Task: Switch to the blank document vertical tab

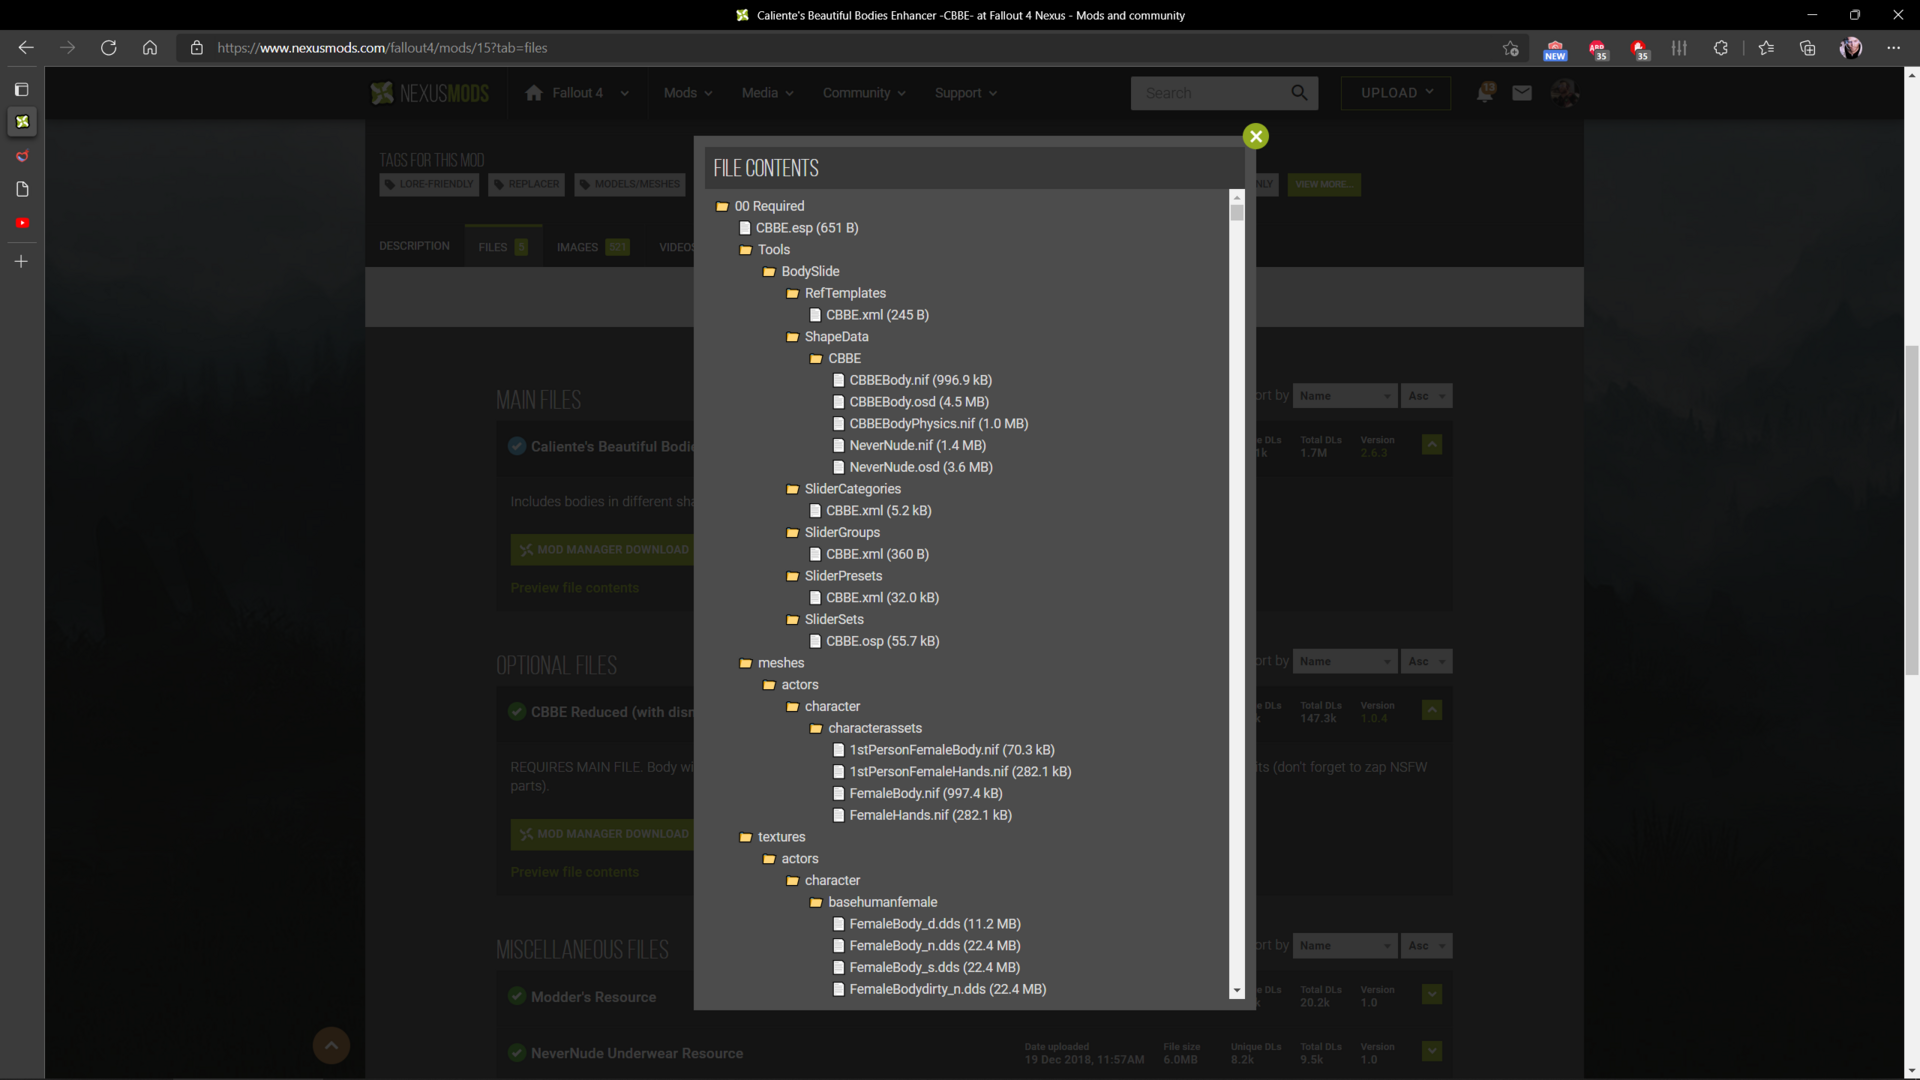Action: click(x=22, y=189)
